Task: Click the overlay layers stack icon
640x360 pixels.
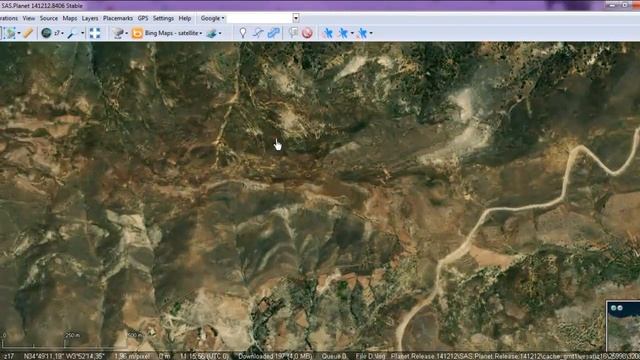Action: click(211, 33)
